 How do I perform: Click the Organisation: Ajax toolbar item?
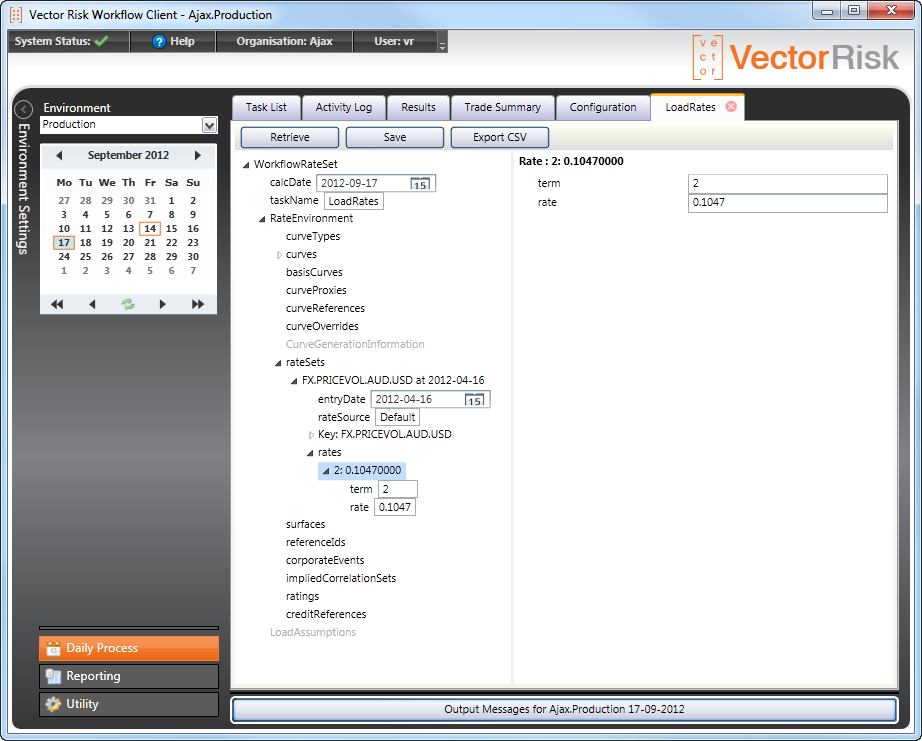(x=285, y=42)
